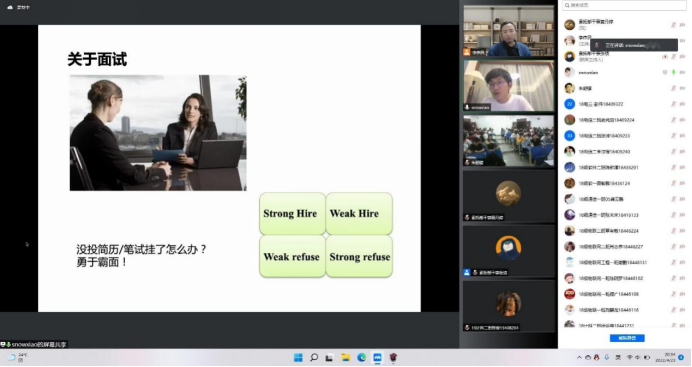Open the Windows Start menu

pyautogui.click(x=298, y=358)
